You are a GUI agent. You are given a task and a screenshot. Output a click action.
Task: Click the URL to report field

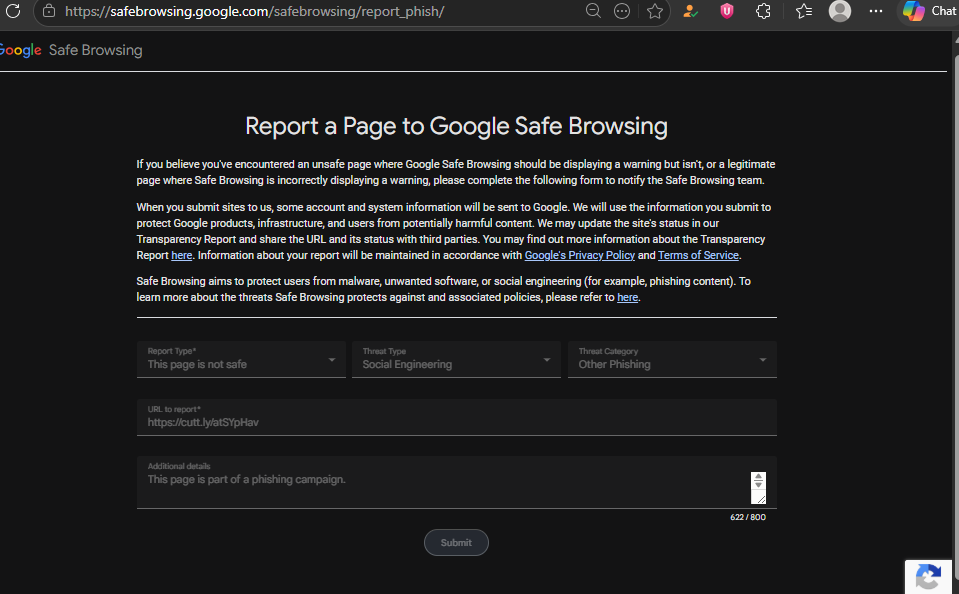click(456, 417)
